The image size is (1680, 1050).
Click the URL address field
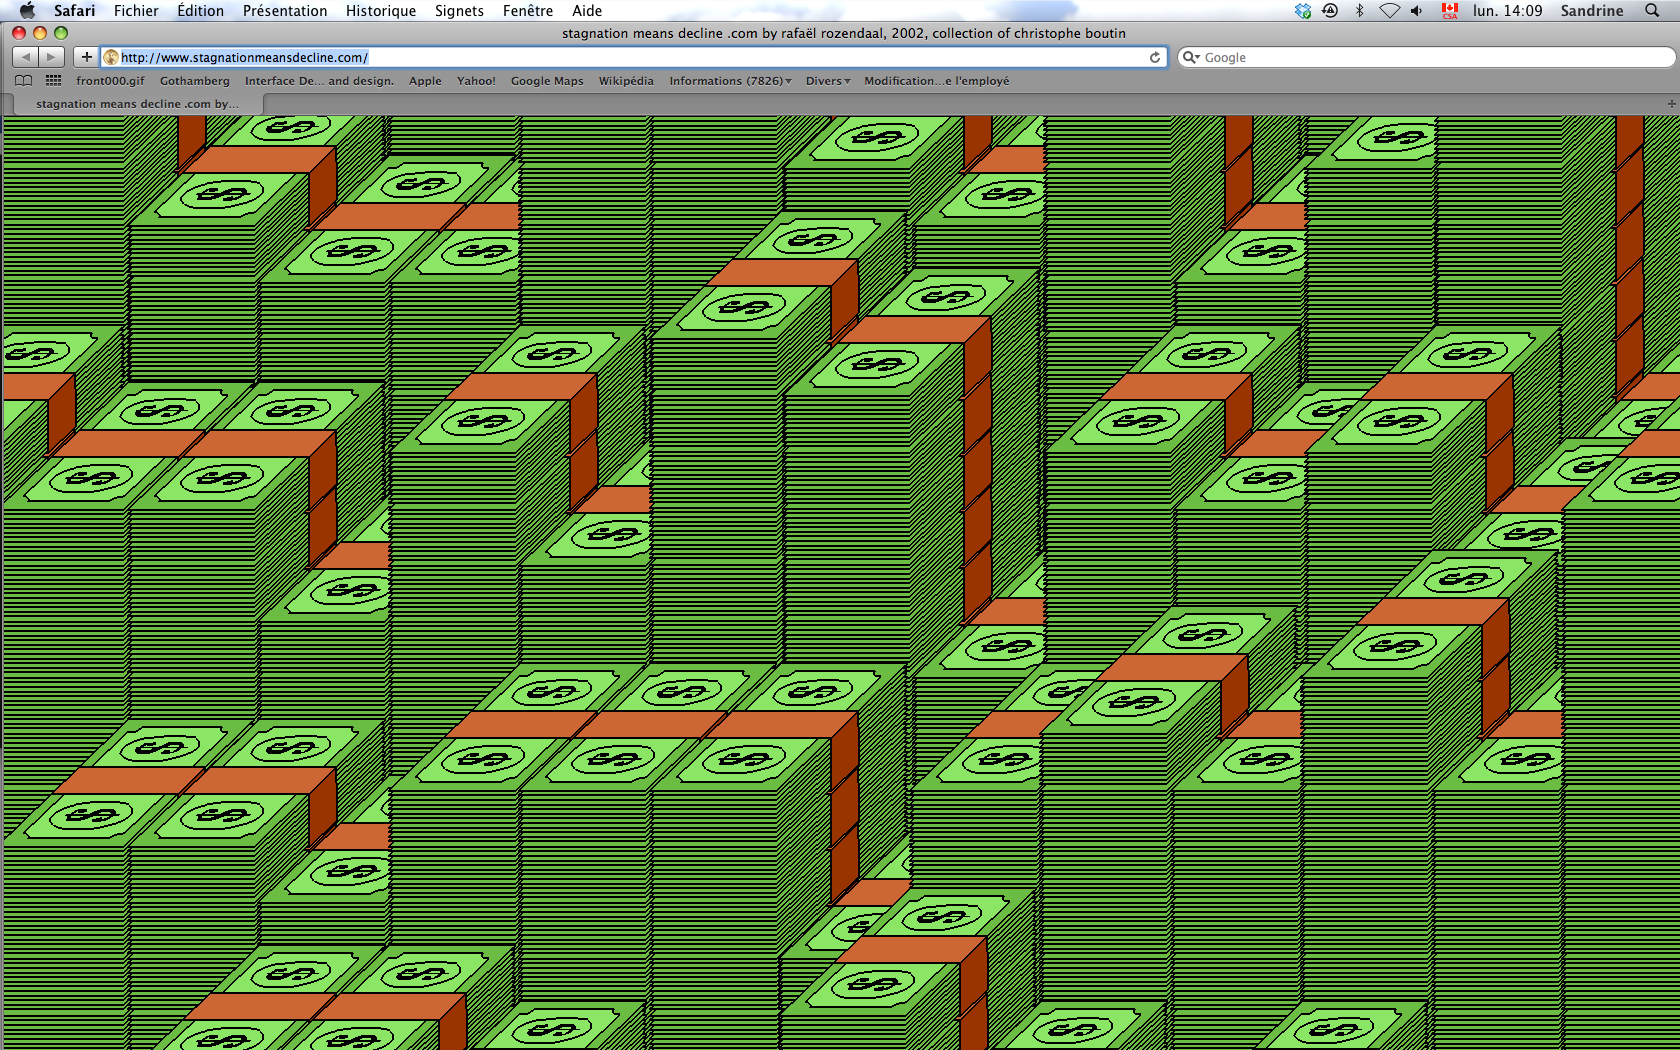point(634,57)
